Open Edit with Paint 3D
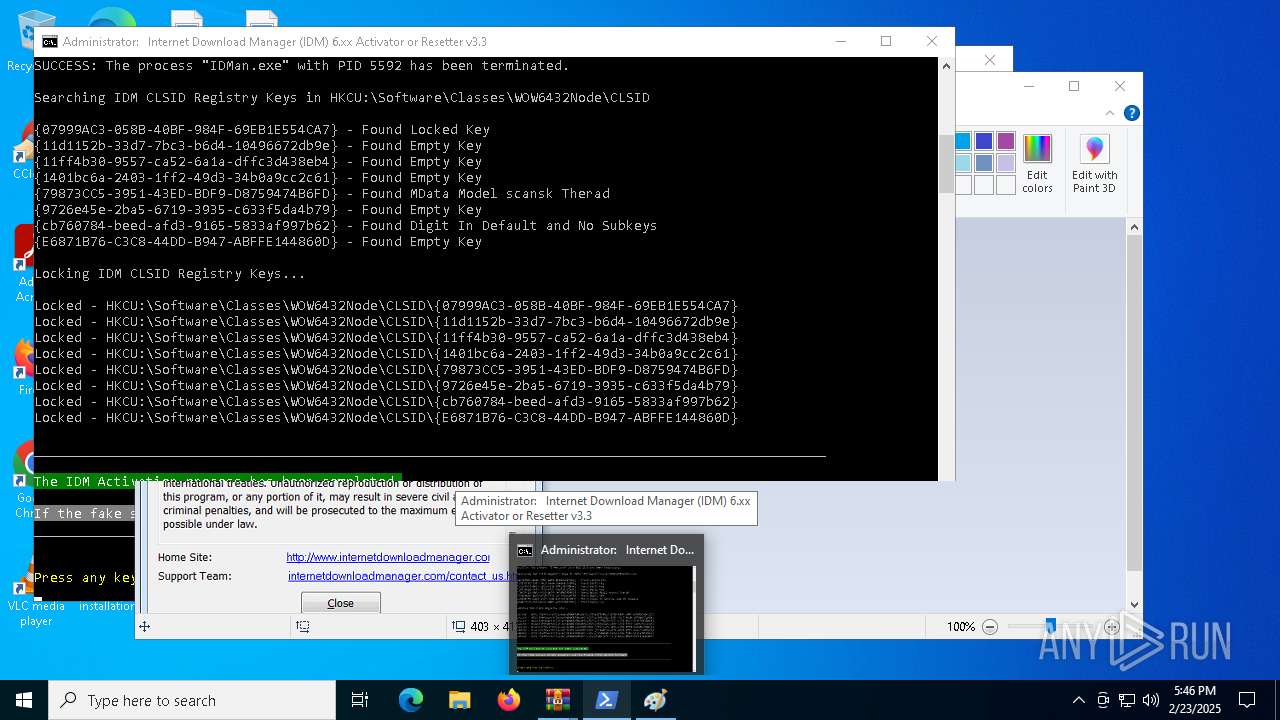 coord(1094,164)
